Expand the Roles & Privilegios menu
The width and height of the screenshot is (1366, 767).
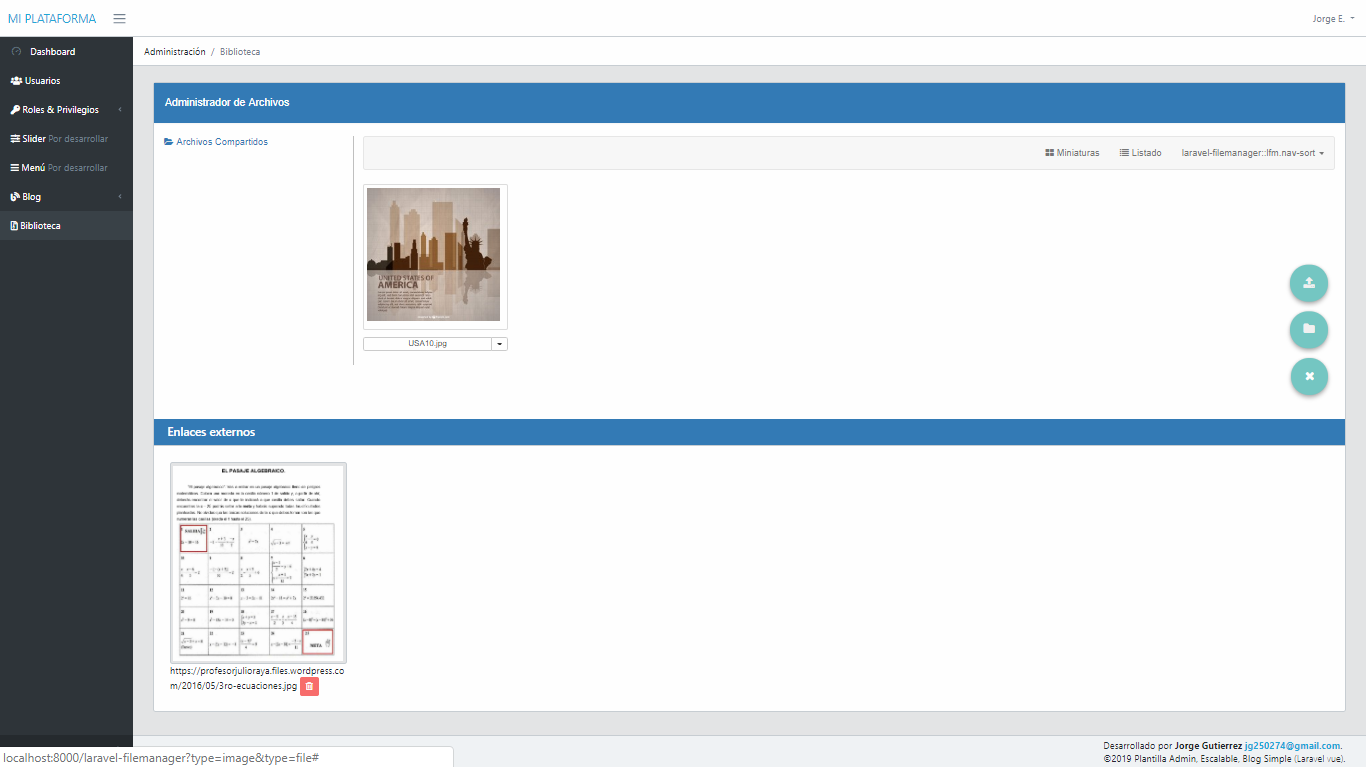(x=66, y=110)
